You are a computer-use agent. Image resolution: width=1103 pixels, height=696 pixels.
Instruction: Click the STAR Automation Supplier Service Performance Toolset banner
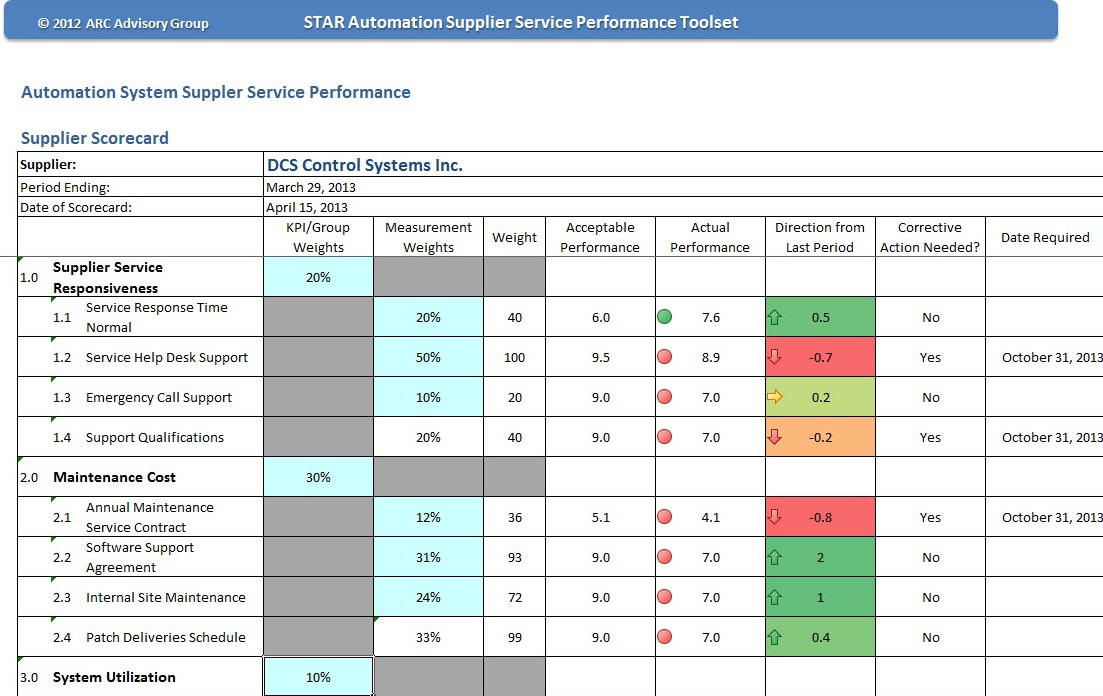click(521, 22)
